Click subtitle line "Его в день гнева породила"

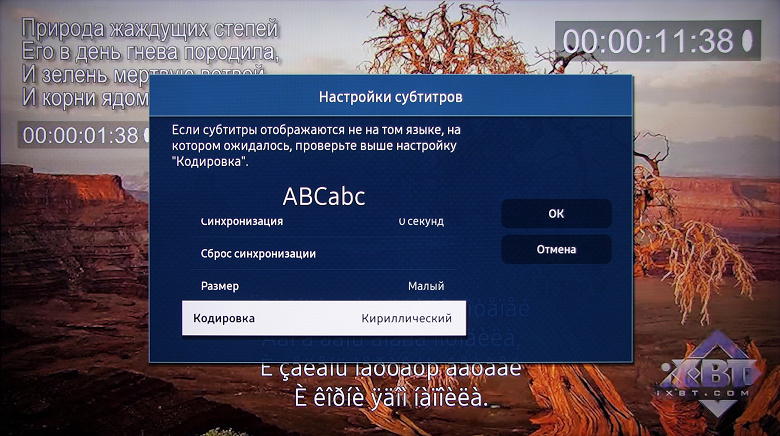coord(151,52)
